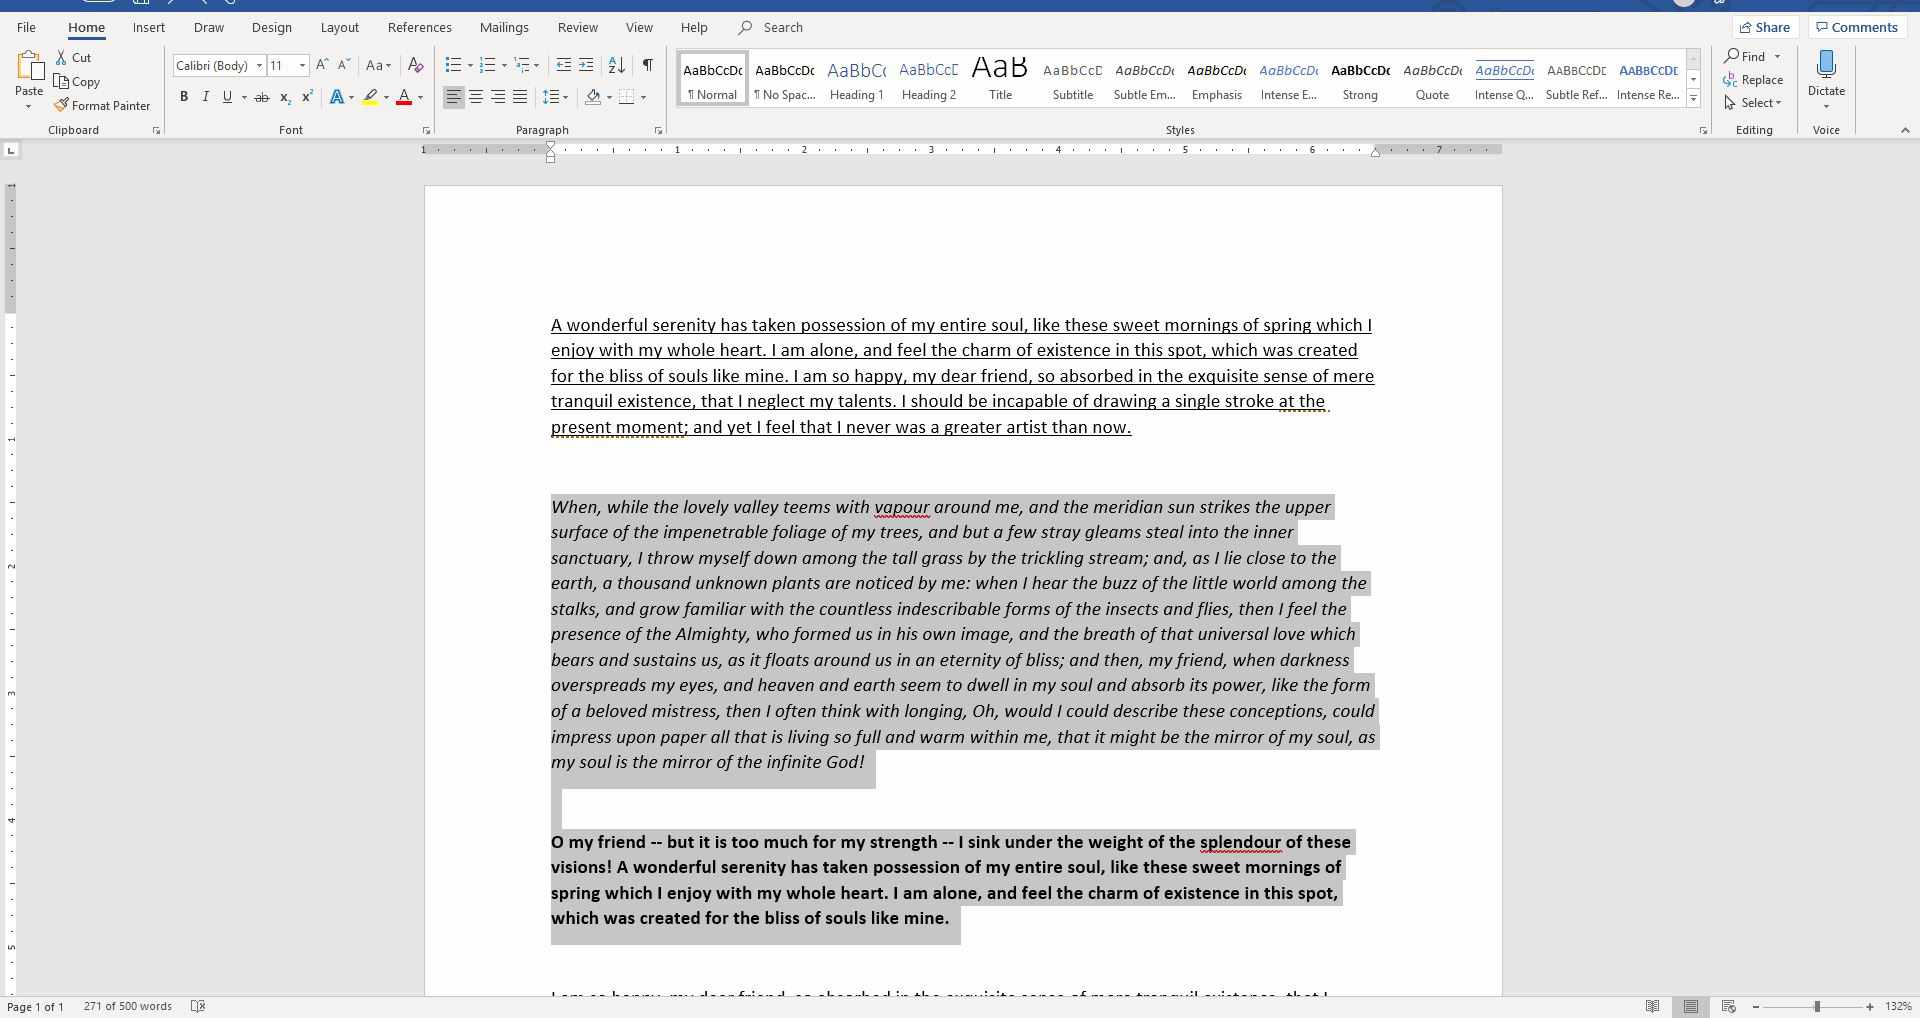Switch to the Review tab

click(x=578, y=27)
